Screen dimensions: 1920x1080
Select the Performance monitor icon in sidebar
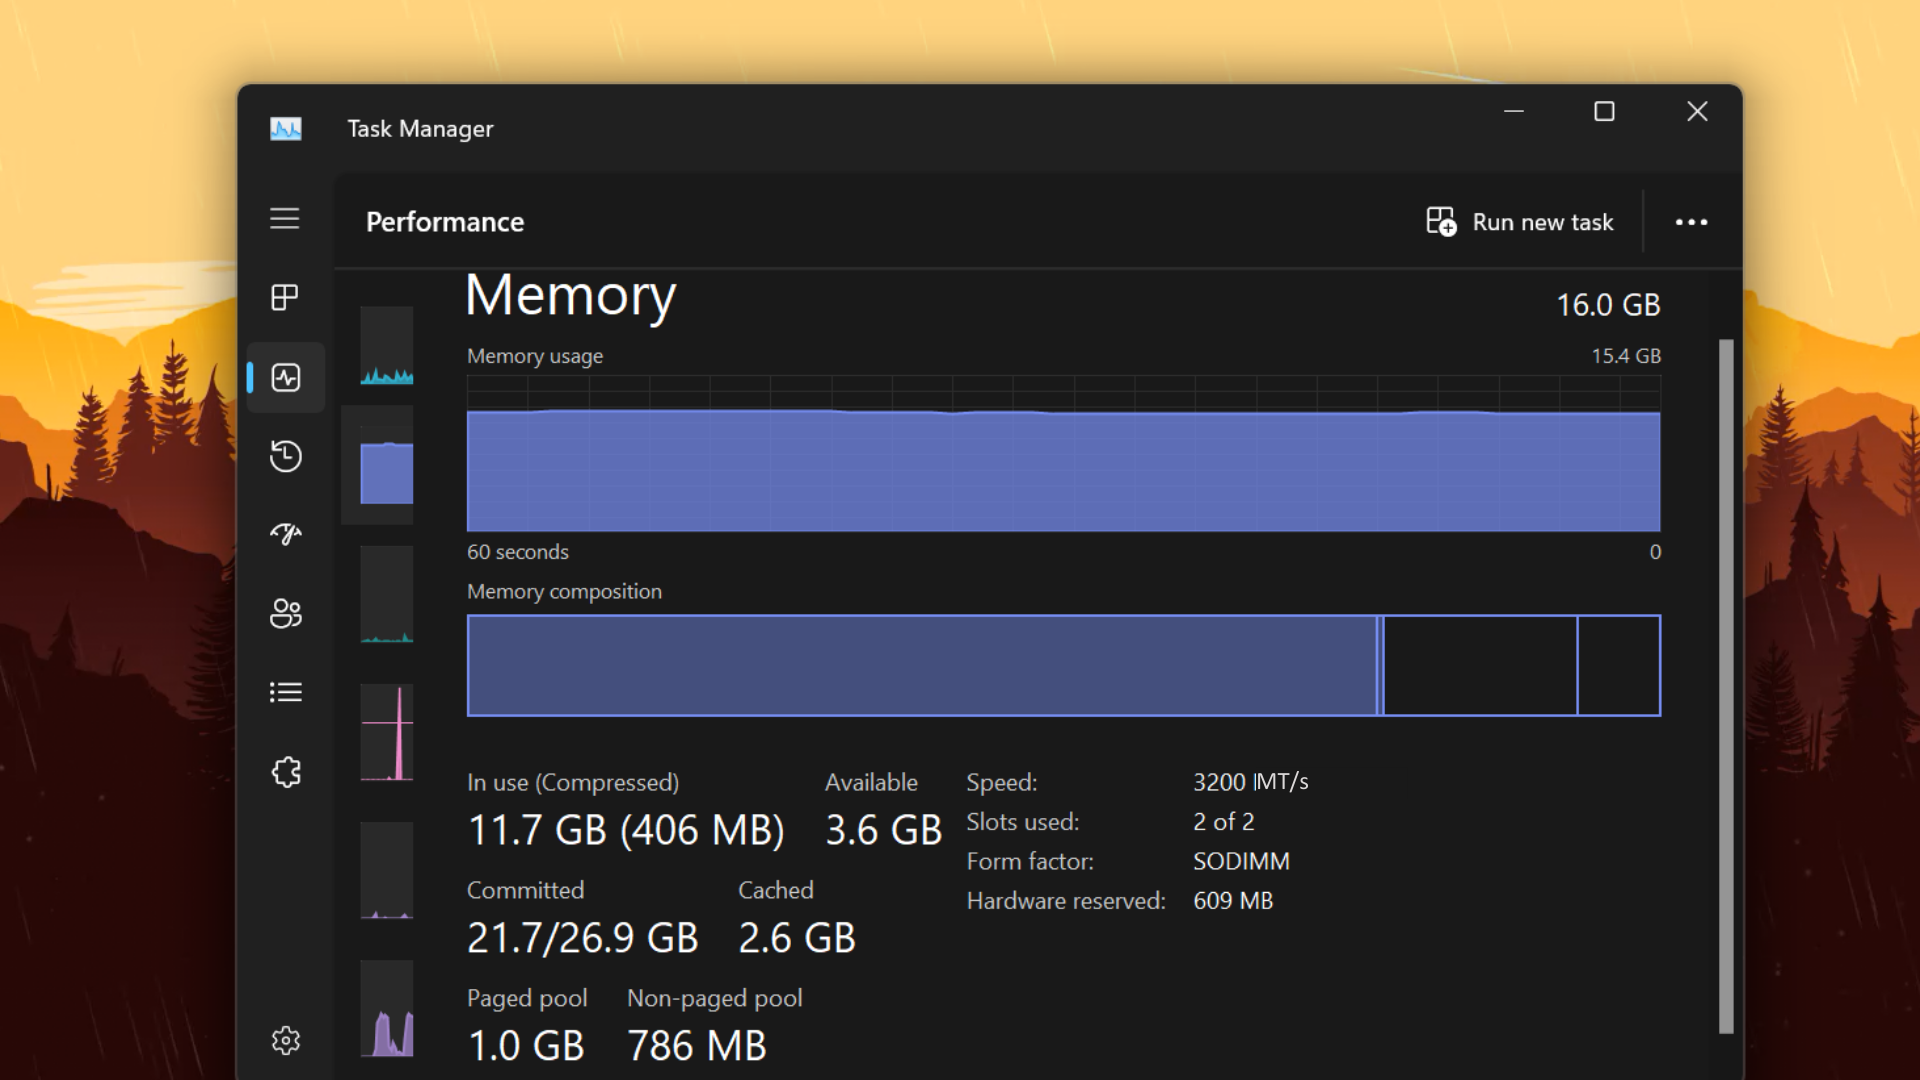(x=286, y=377)
